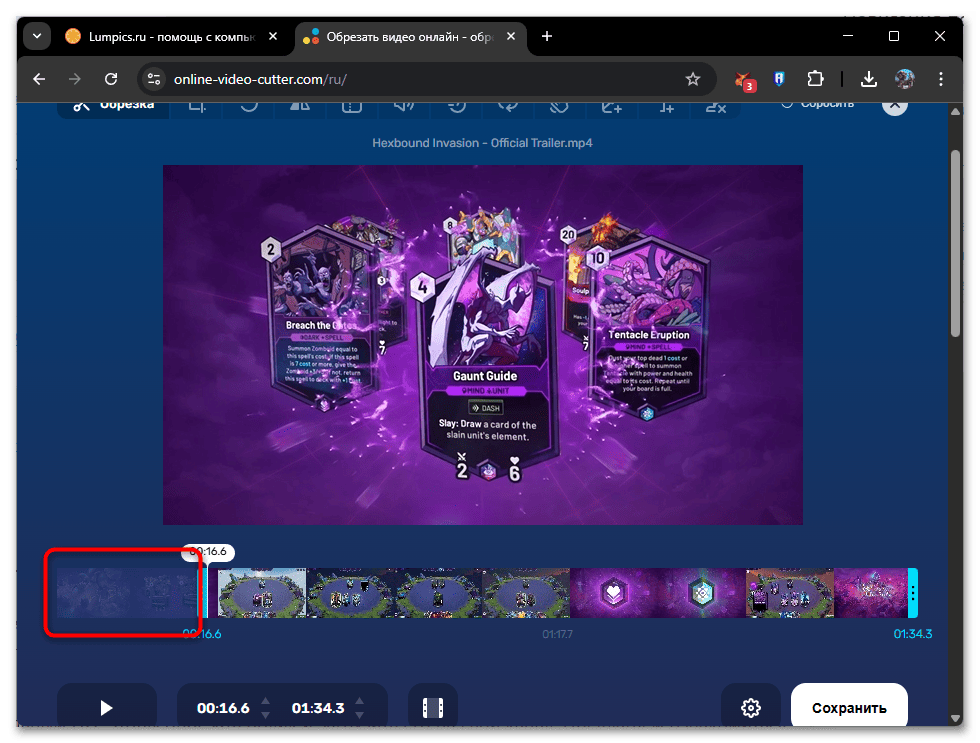Go back to previous page
The image size is (980, 743).
39,79
